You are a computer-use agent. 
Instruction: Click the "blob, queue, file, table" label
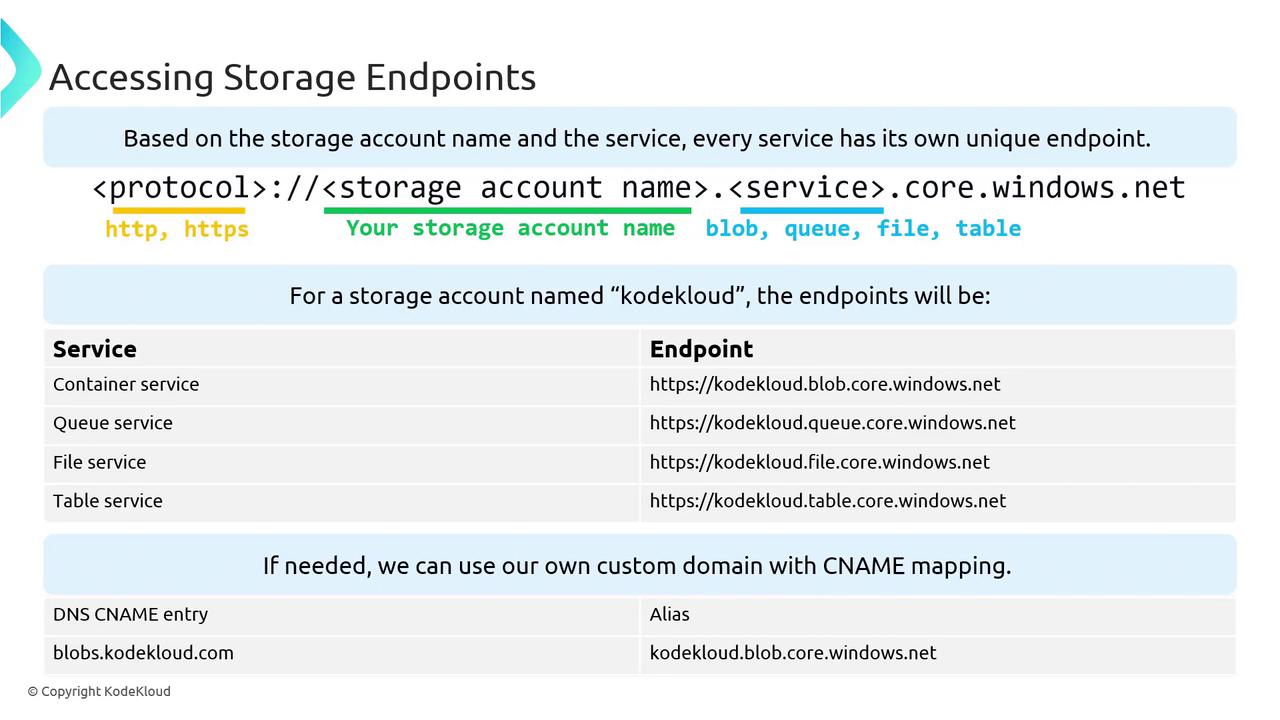863,229
